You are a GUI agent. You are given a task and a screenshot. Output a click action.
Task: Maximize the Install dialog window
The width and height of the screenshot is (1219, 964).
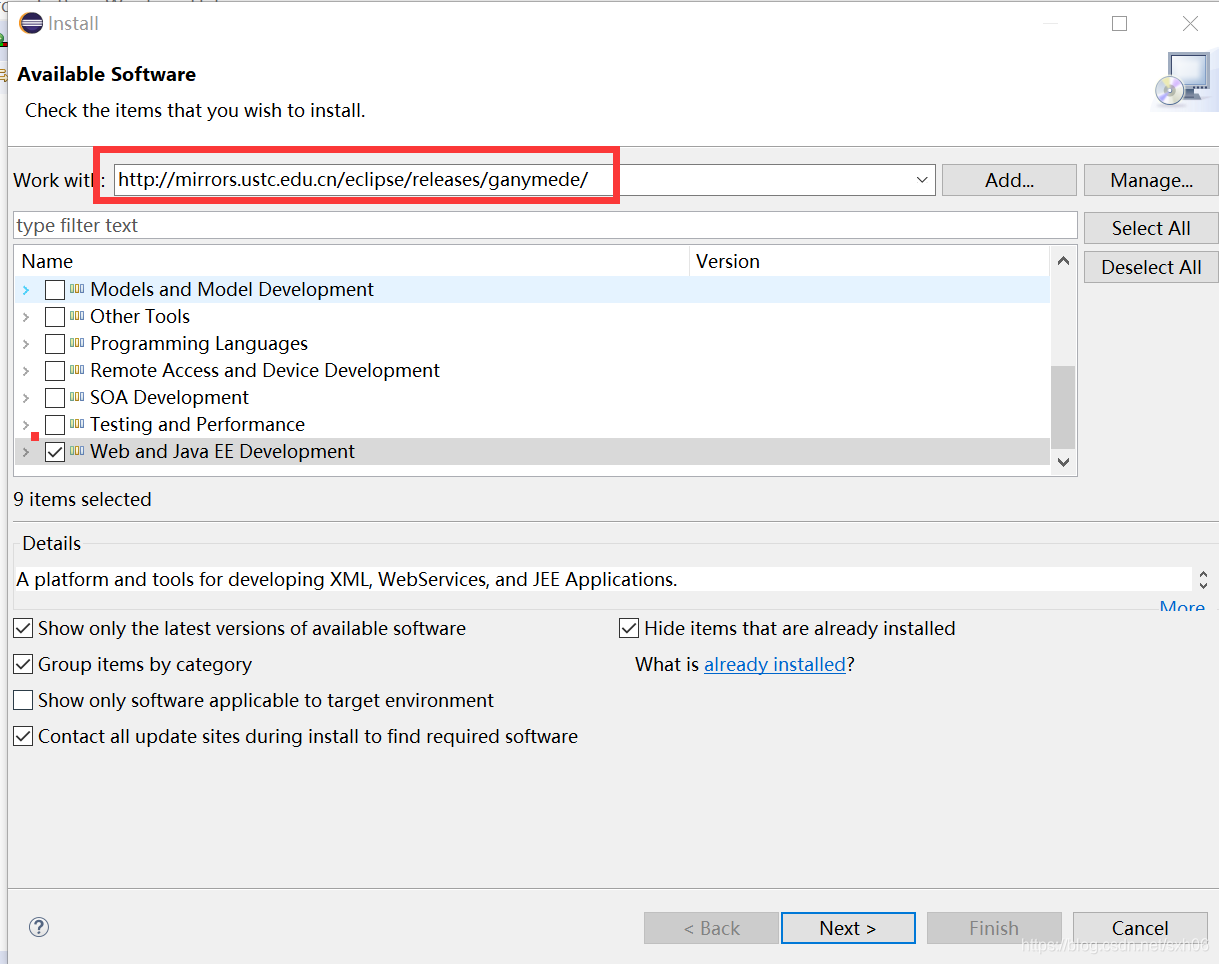pos(1120,24)
